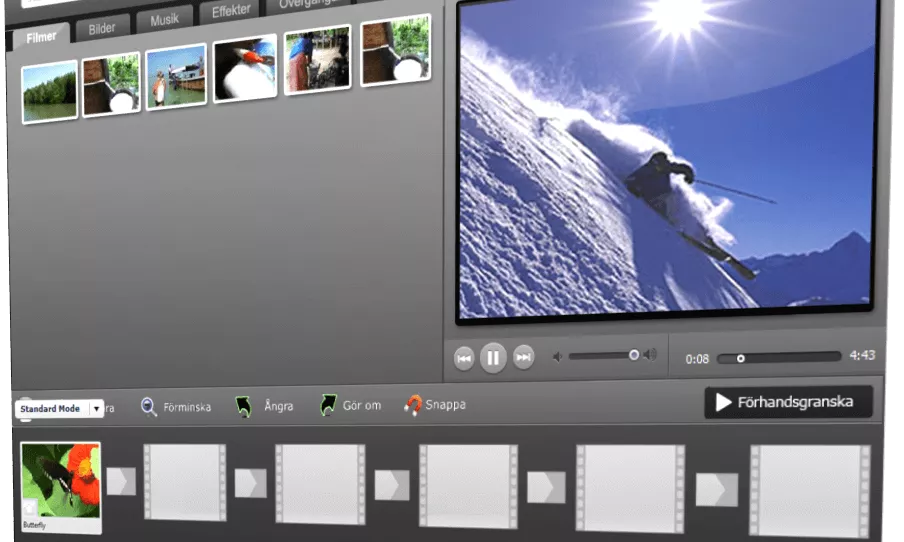Pause playback with the pause button
This screenshot has height=542, width=904.
(x=493, y=358)
